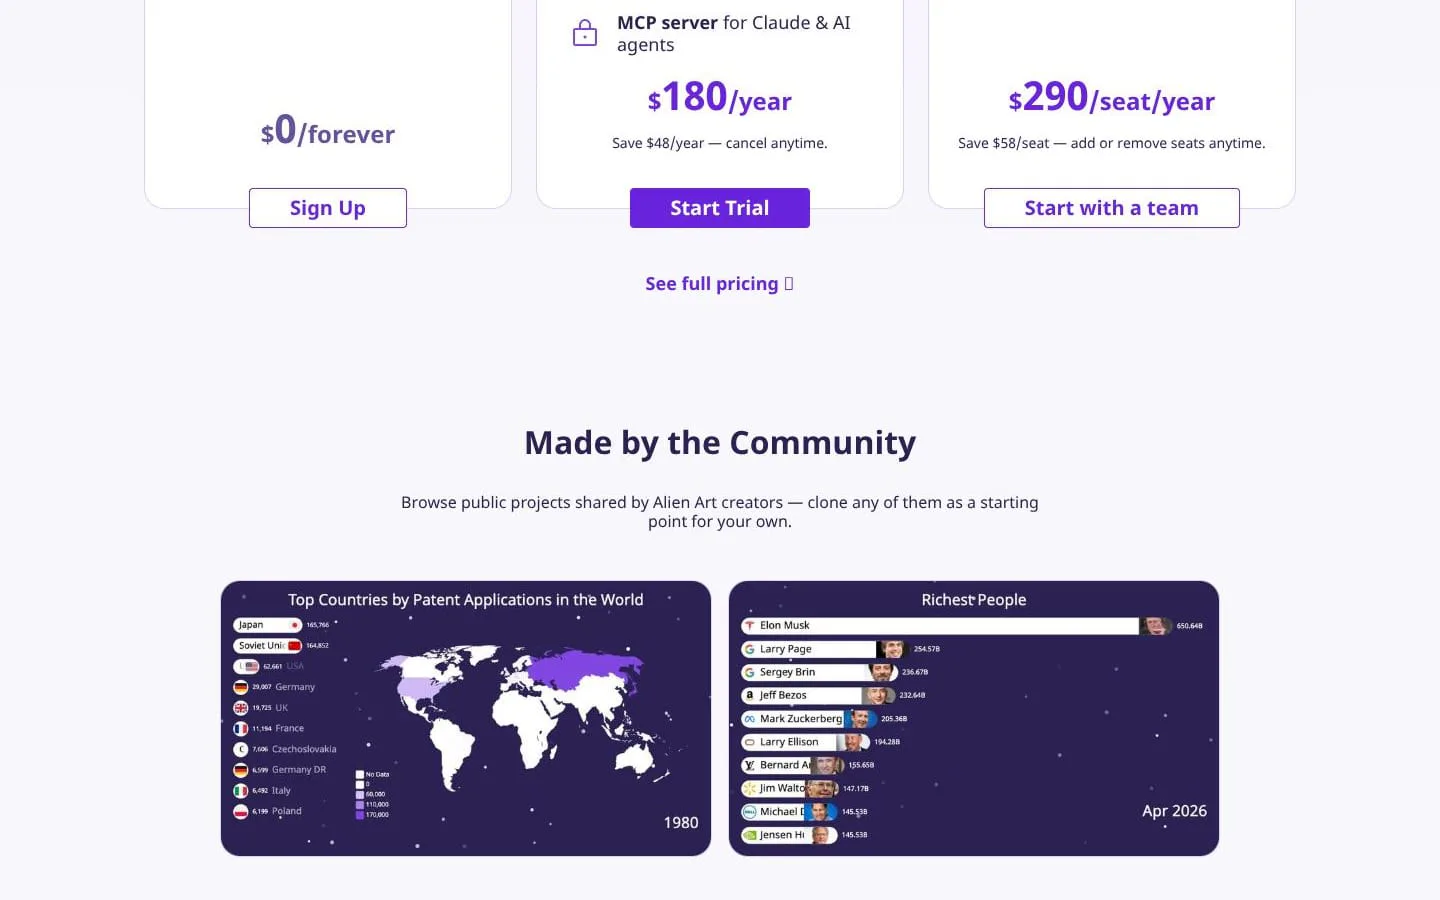Click the arrow icon after See full pricing
This screenshot has height=900, width=1440.
click(789, 284)
